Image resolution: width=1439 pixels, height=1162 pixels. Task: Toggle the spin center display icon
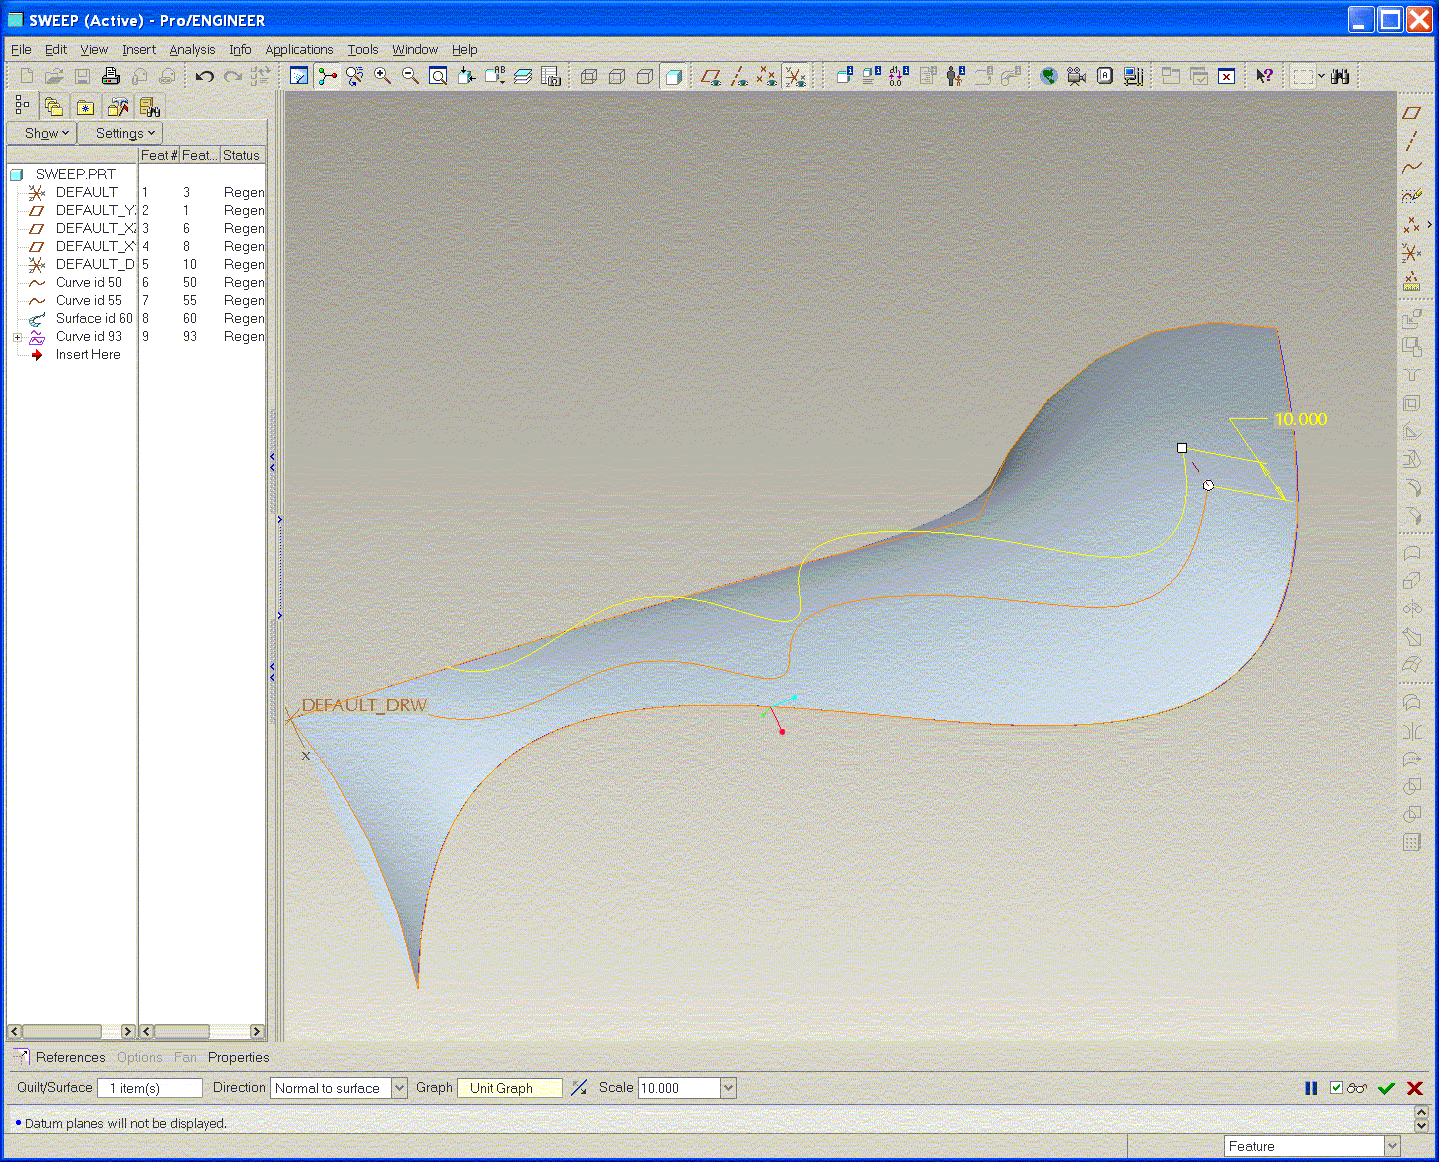327,76
